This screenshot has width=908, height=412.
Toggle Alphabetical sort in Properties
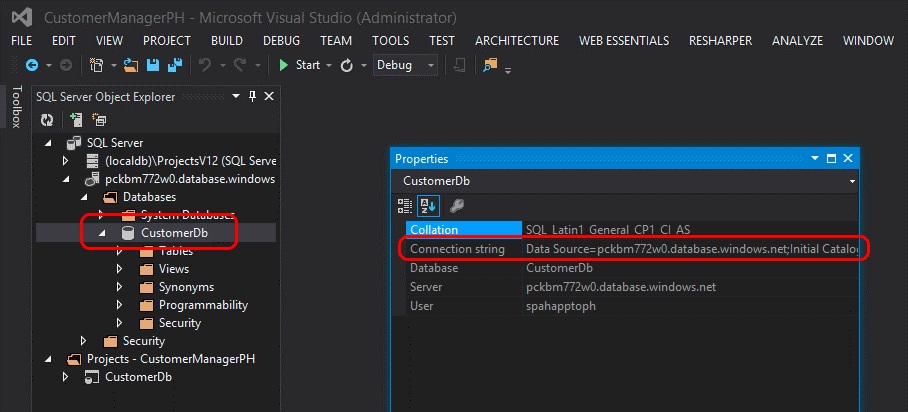click(x=429, y=206)
